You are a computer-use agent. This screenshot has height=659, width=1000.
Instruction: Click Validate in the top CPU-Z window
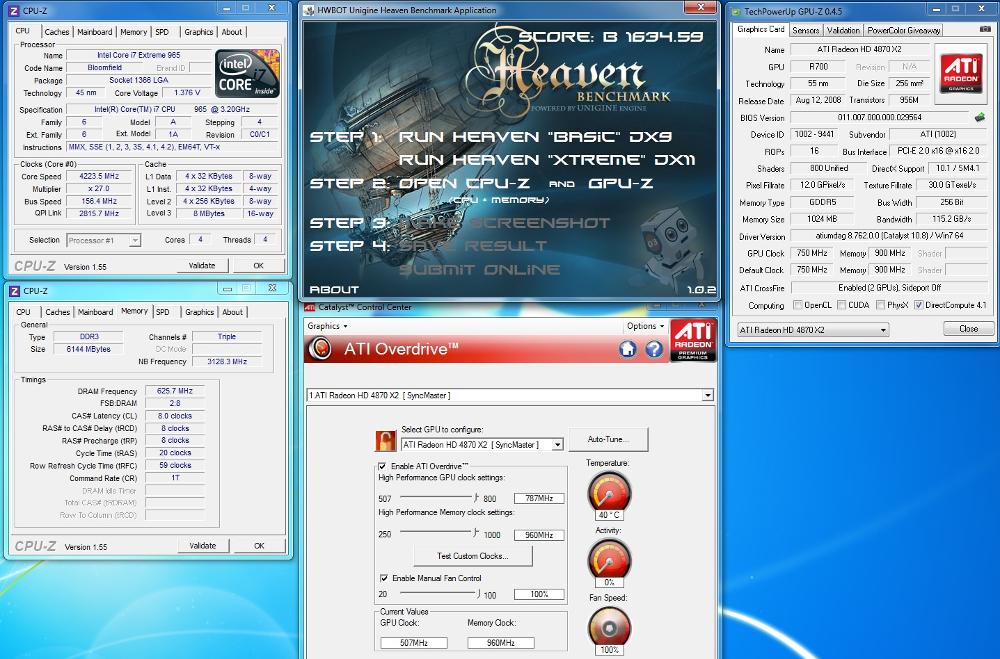[x=202, y=265]
